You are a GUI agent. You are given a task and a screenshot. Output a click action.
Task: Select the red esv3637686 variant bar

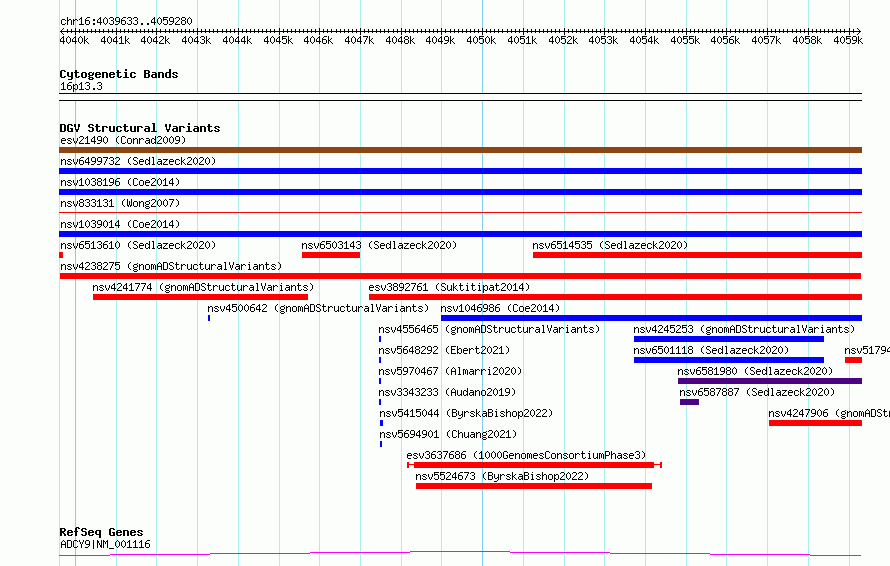[x=535, y=465]
